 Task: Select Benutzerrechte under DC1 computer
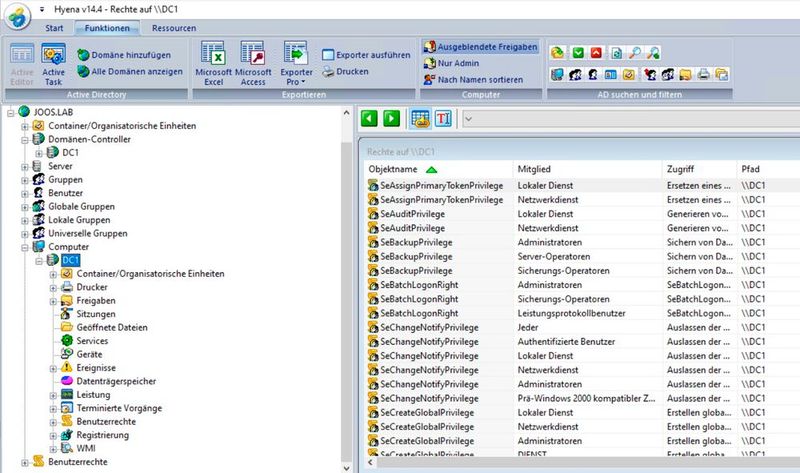[106, 422]
